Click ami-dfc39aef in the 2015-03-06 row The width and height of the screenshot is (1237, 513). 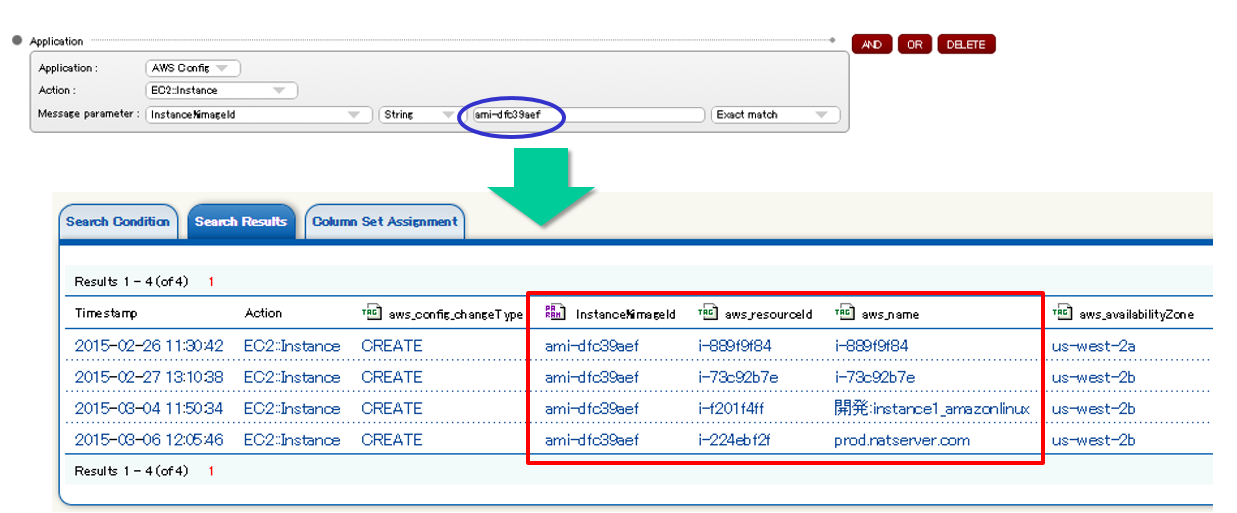[x=592, y=439]
